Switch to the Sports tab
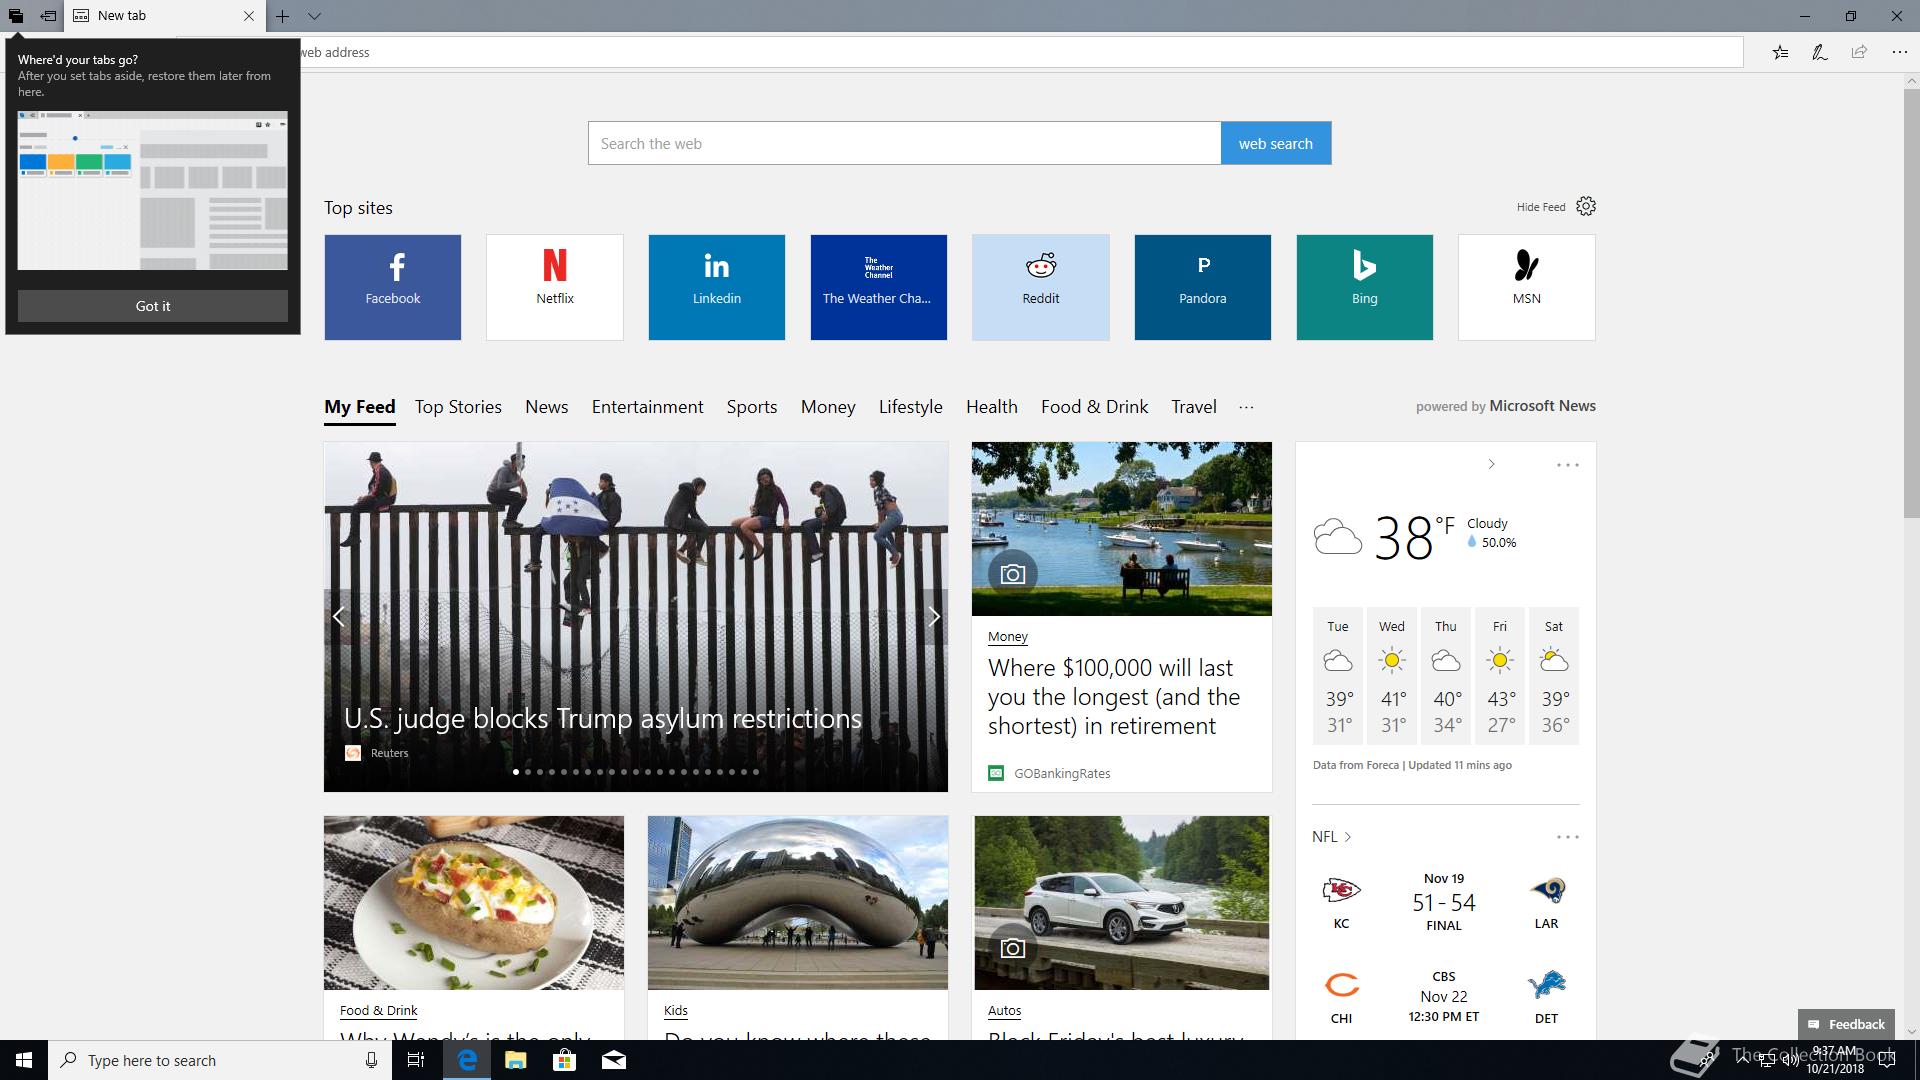The image size is (1920, 1080). 752,407
